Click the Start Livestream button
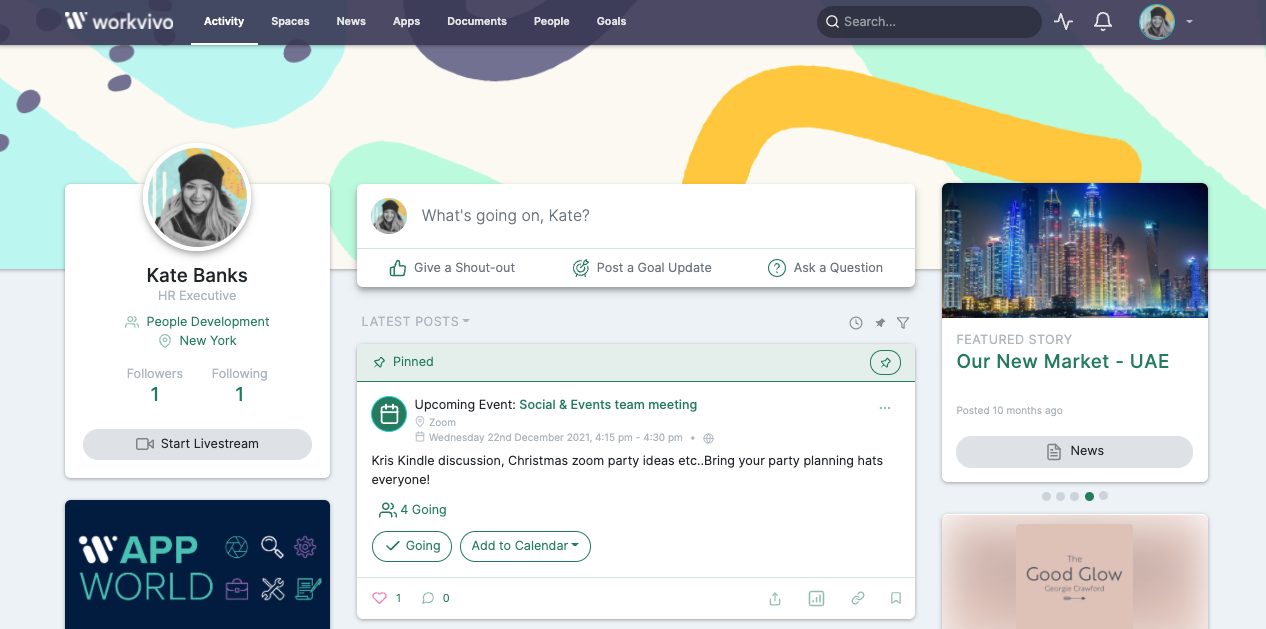This screenshot has height=629, width=1266. [197, 444]
